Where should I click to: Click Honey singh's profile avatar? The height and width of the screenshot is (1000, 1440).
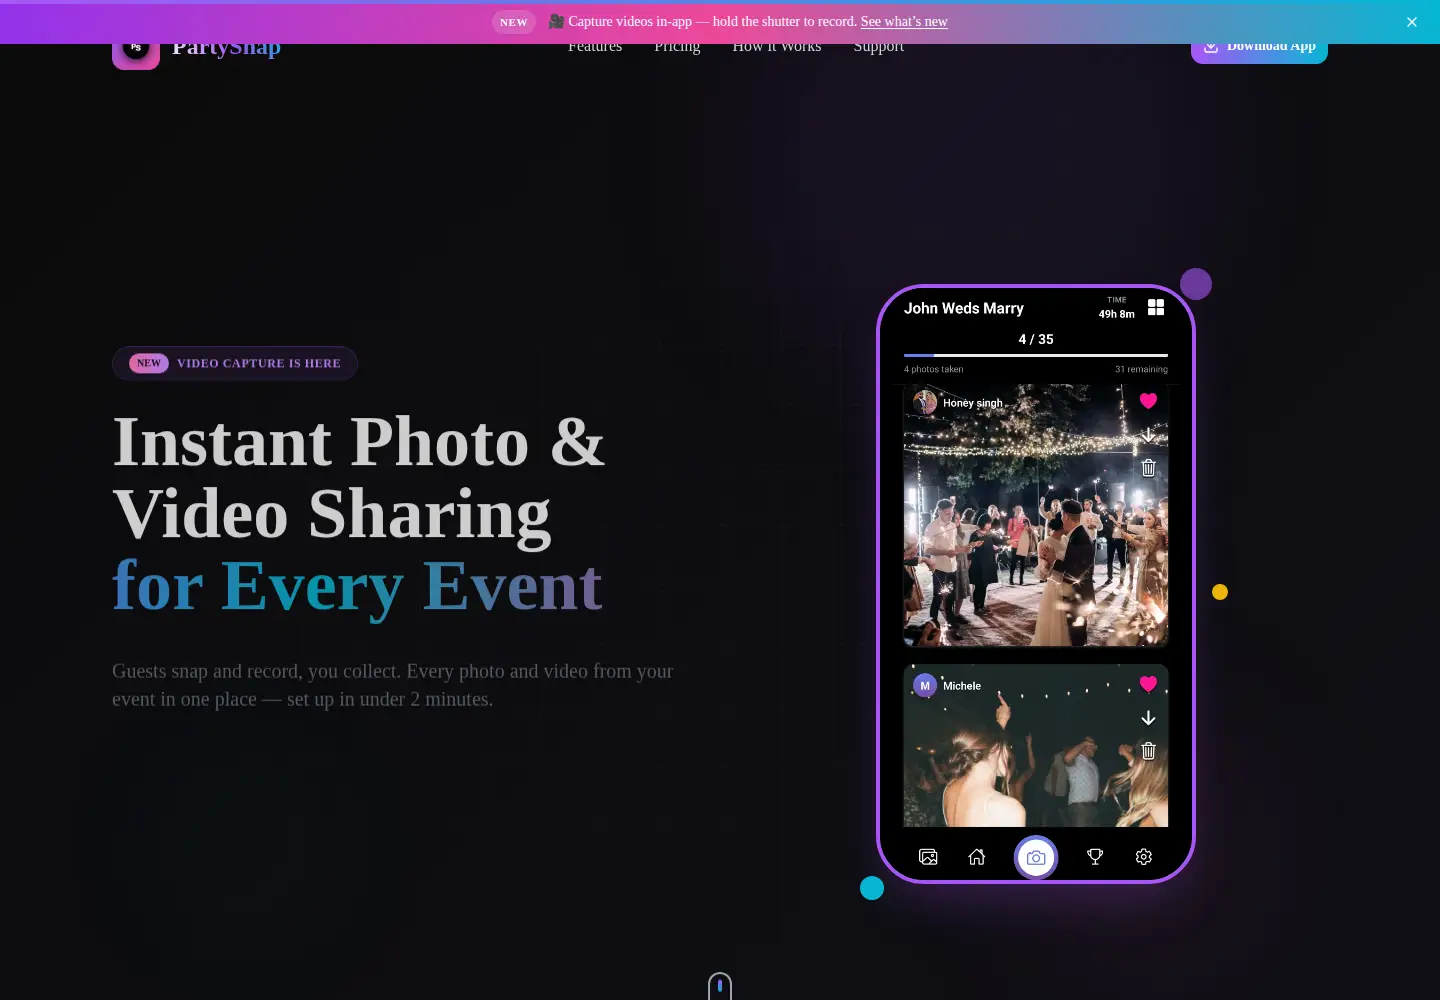click(x=925, y=402)
